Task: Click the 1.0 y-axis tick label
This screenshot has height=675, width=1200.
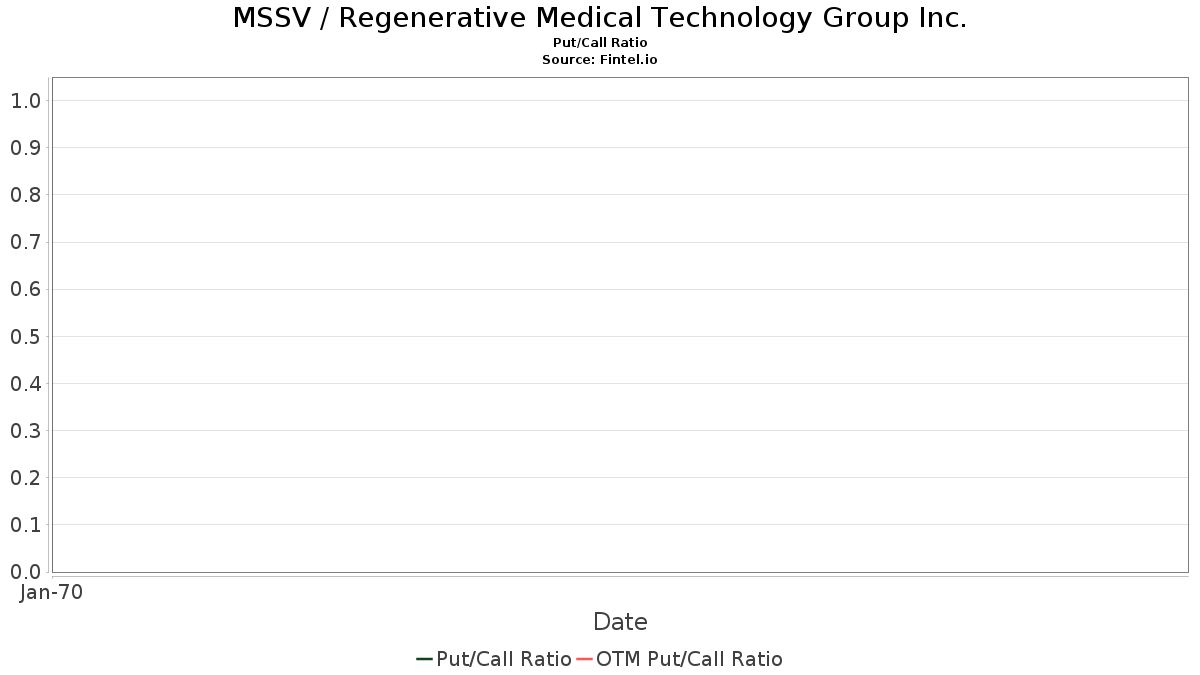Action: [x=25, y=101]
